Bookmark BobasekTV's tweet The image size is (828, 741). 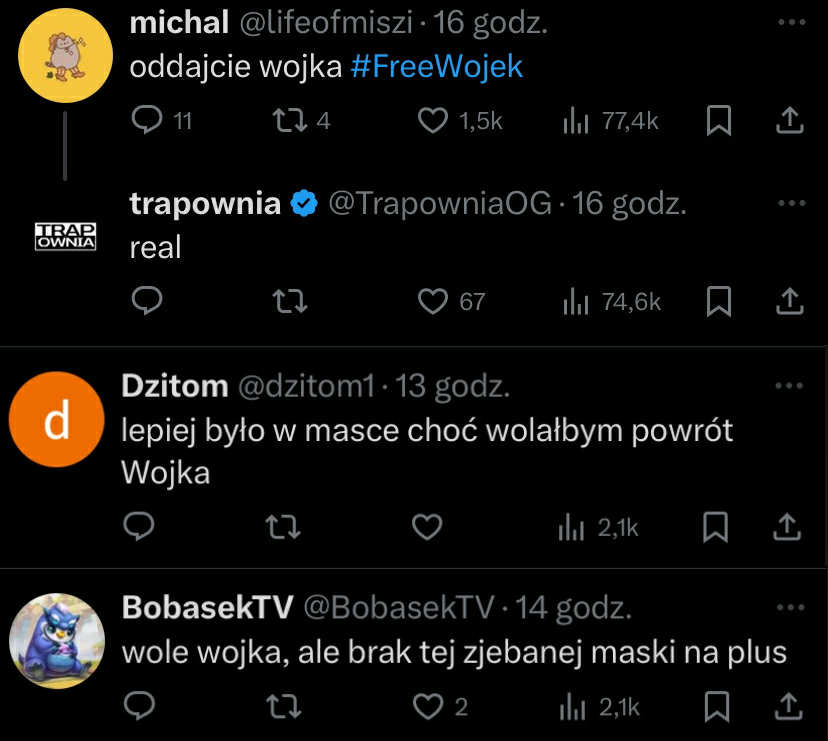click(x=715, y=707)
